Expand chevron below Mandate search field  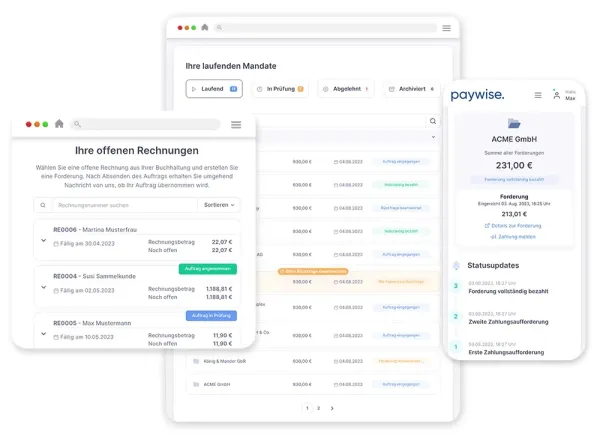click(x=433, y=137)
